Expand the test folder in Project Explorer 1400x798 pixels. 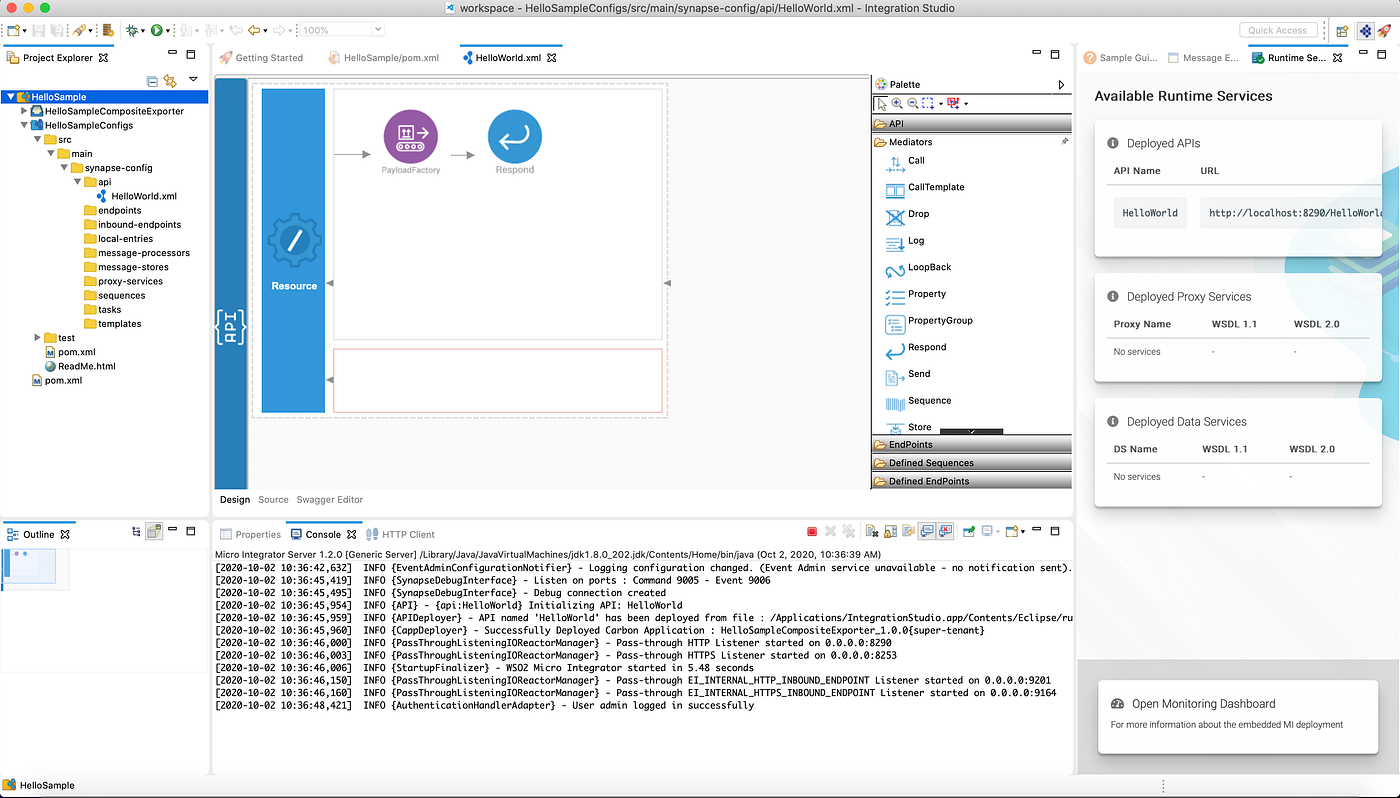point(37,337)
